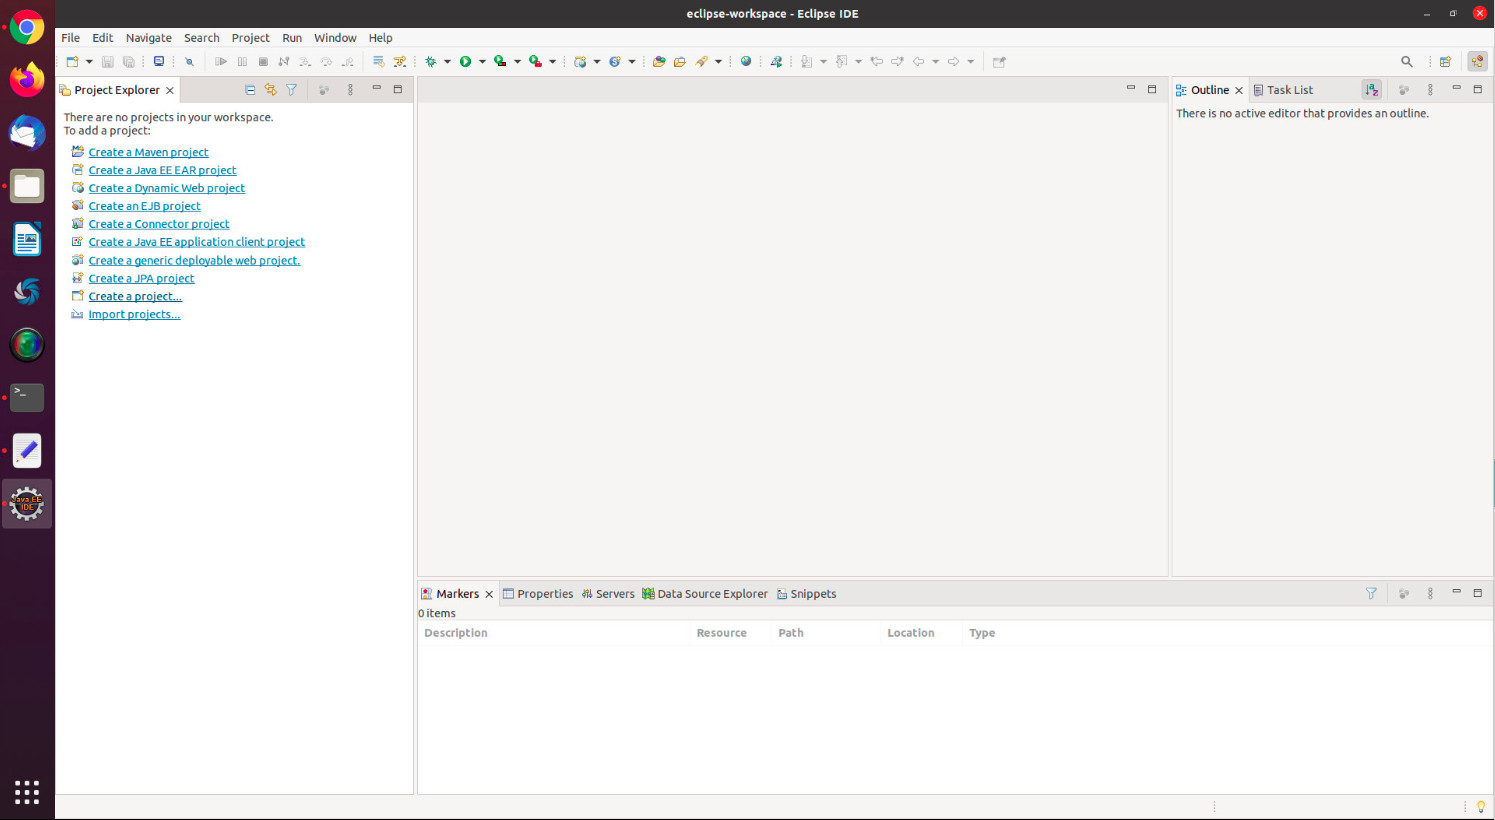Click the lightbulb tip icon in status bar

coord(1480,806)
